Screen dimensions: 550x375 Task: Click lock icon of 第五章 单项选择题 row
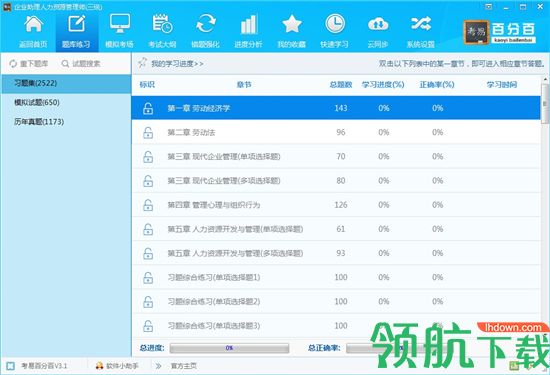pyautogui.click(x=148, y=229)
